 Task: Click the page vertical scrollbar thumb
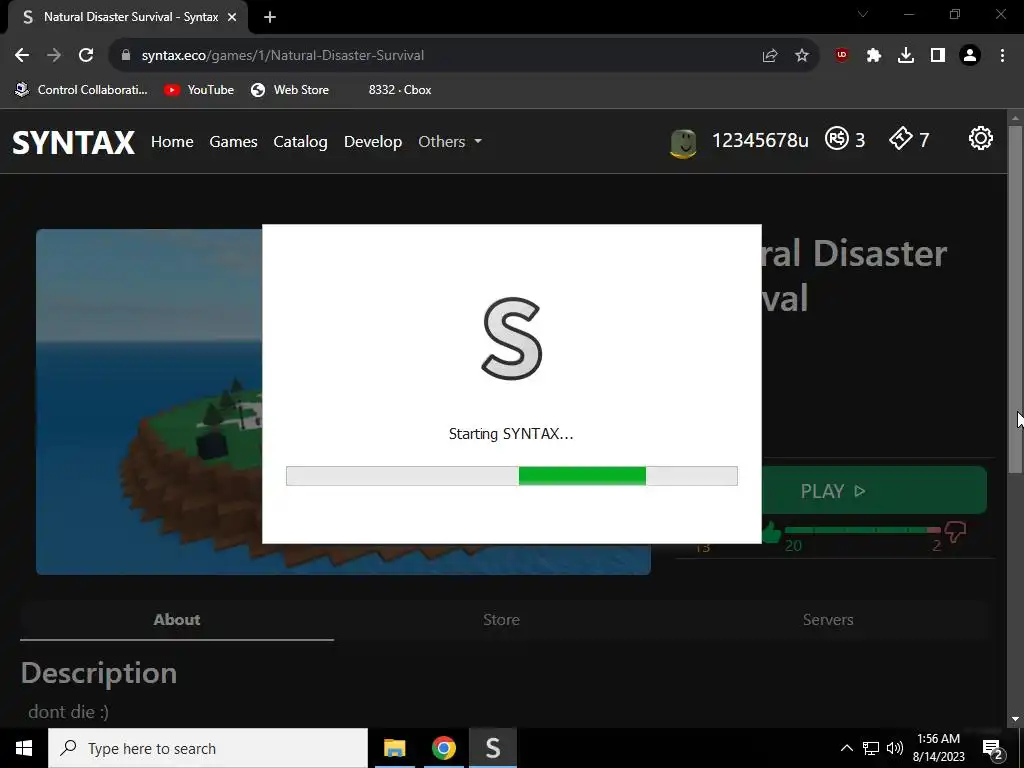1015,298
